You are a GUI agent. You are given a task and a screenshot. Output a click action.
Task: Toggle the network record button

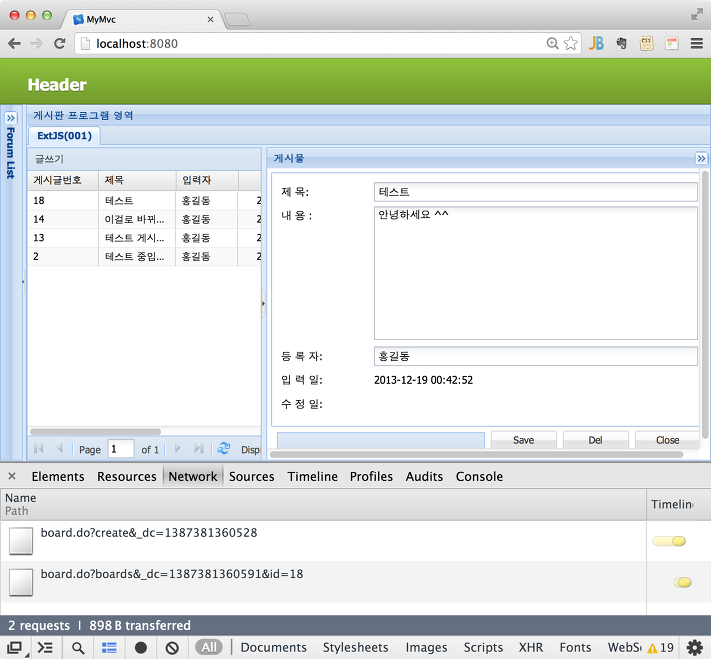point(141,648)
